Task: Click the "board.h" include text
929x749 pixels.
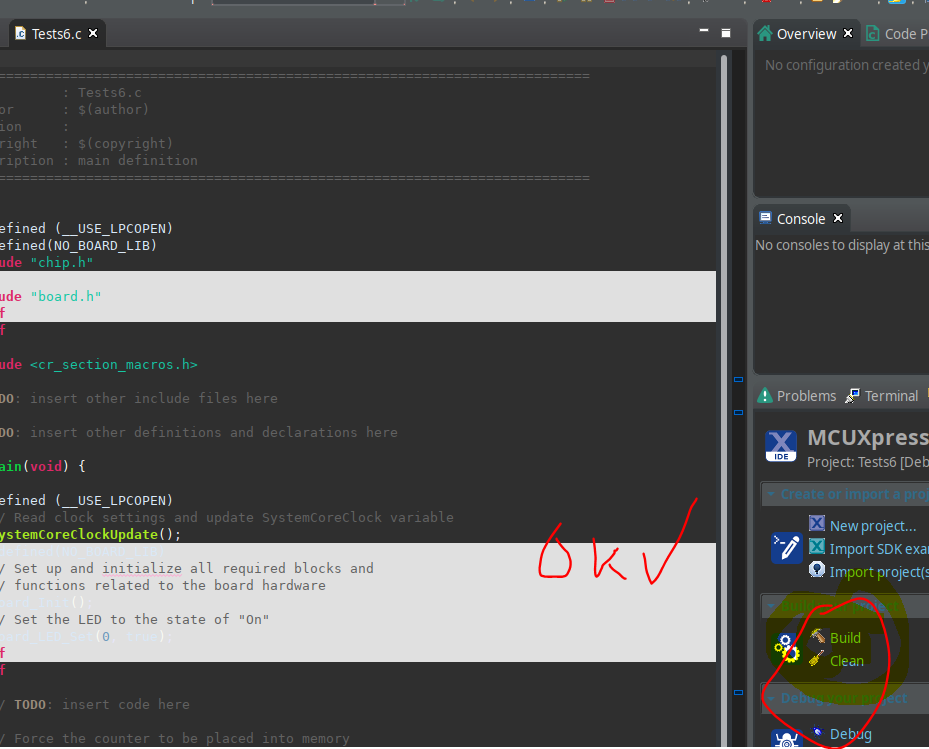Action: coord(66,296)
